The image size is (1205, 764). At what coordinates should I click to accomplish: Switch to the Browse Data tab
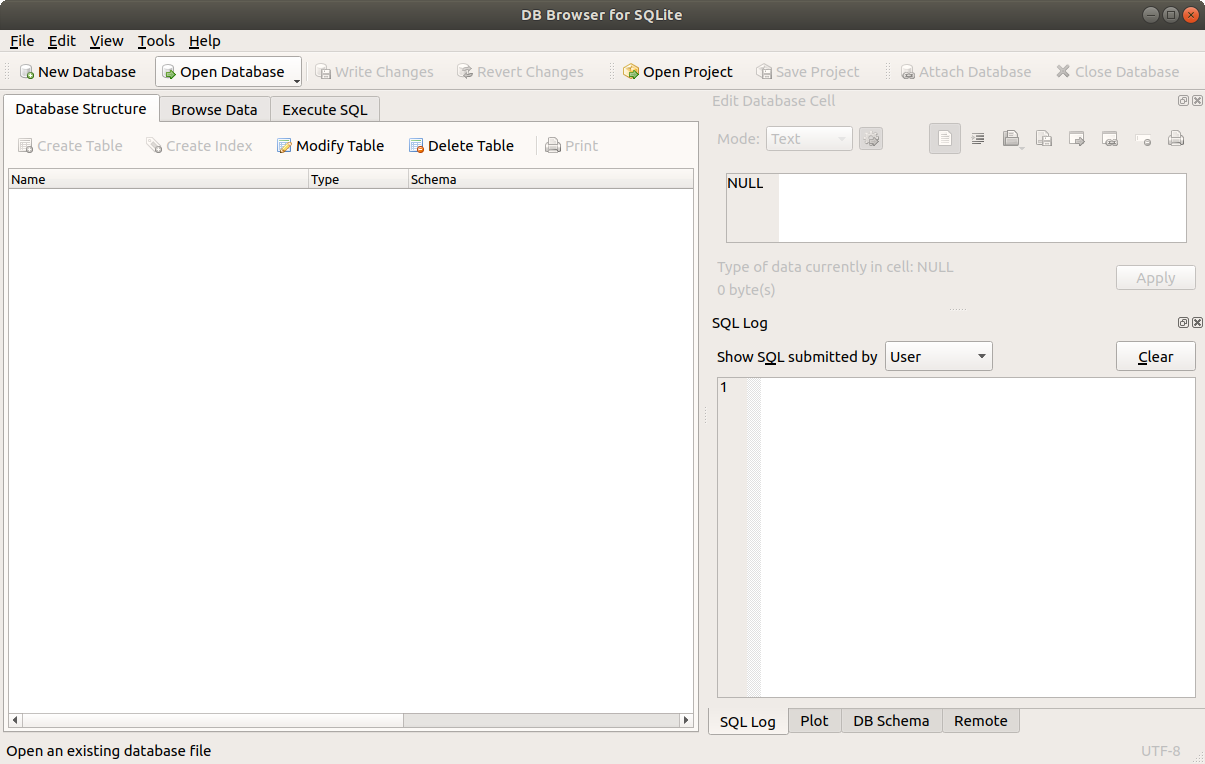click(214, 109)
